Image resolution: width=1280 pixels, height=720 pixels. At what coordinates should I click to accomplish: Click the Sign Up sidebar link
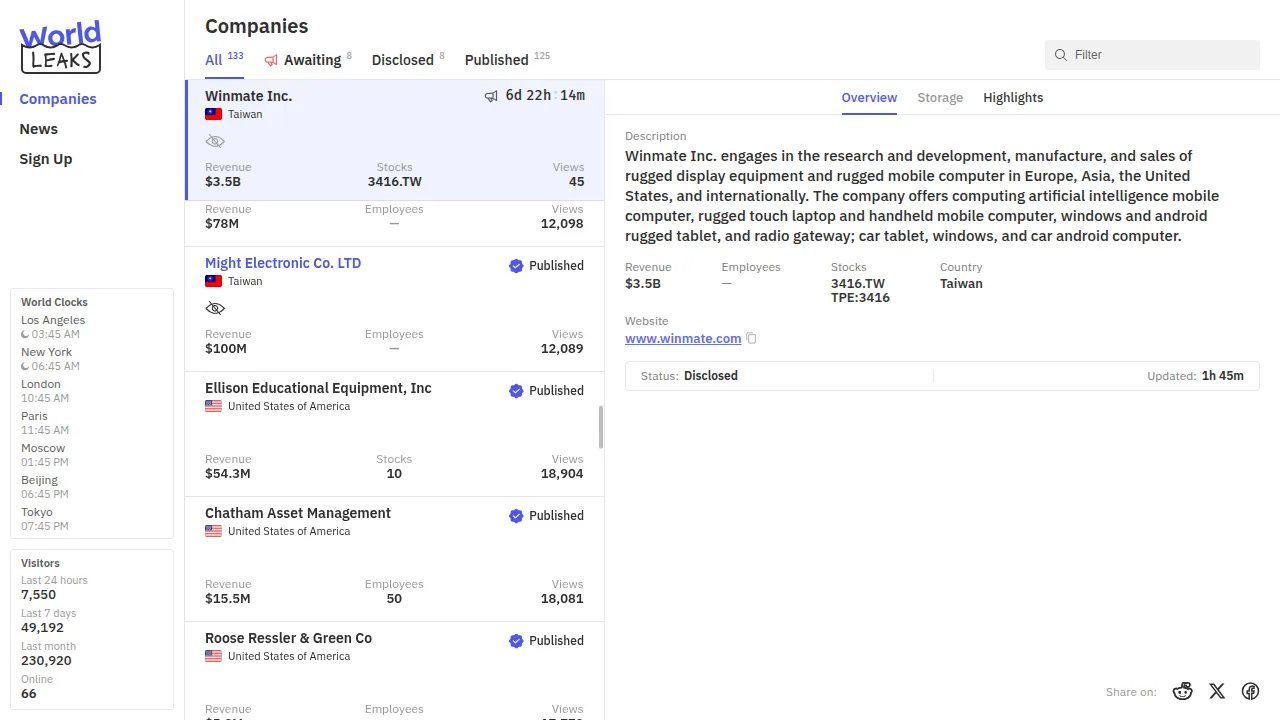[46, 159]
